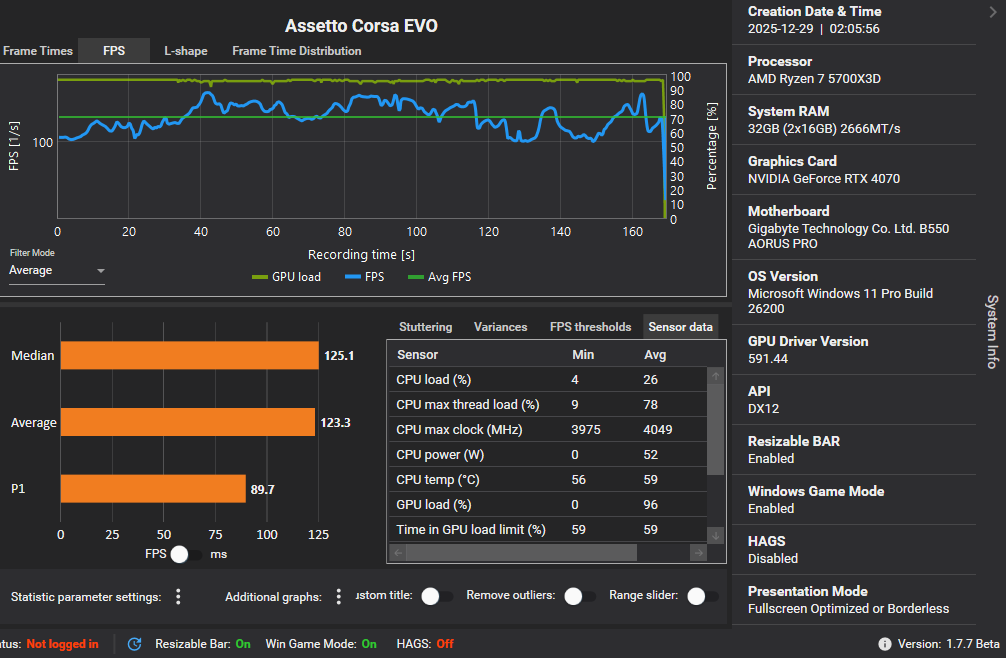Screen dimensions: 1006x658
Task: Collapse System Info panel chevron
Action: pos(993,12)
